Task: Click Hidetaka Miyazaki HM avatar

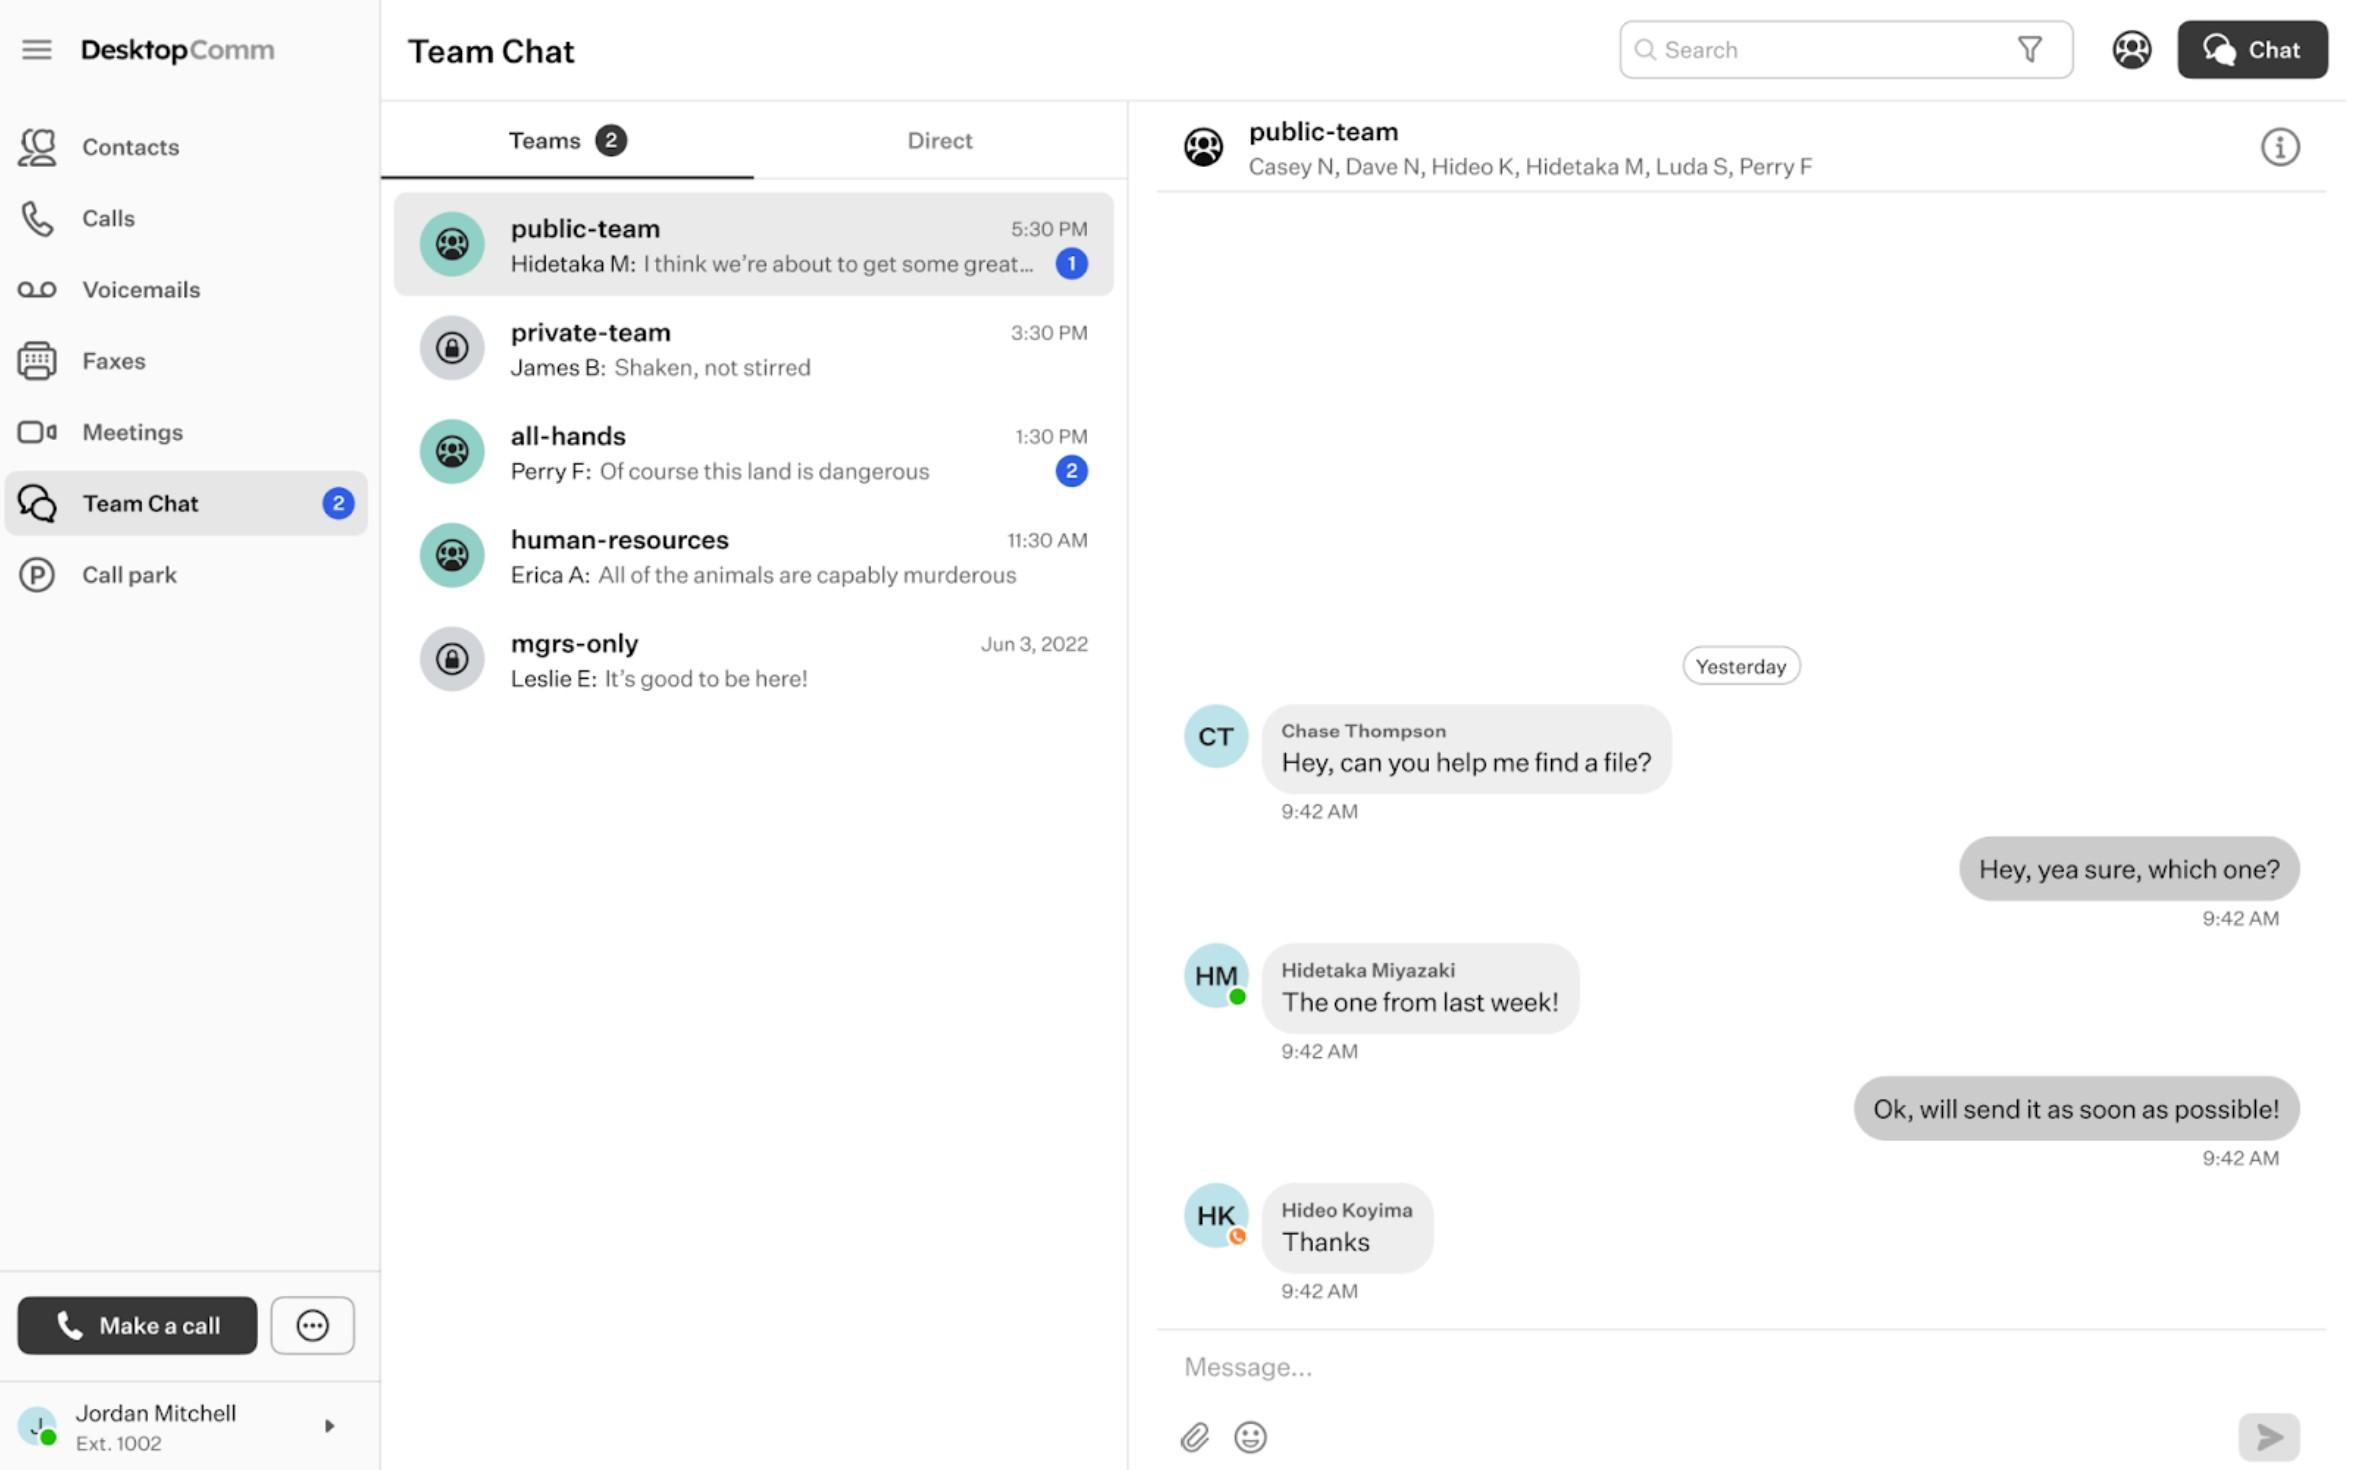Action: (x=1215, y=976)
